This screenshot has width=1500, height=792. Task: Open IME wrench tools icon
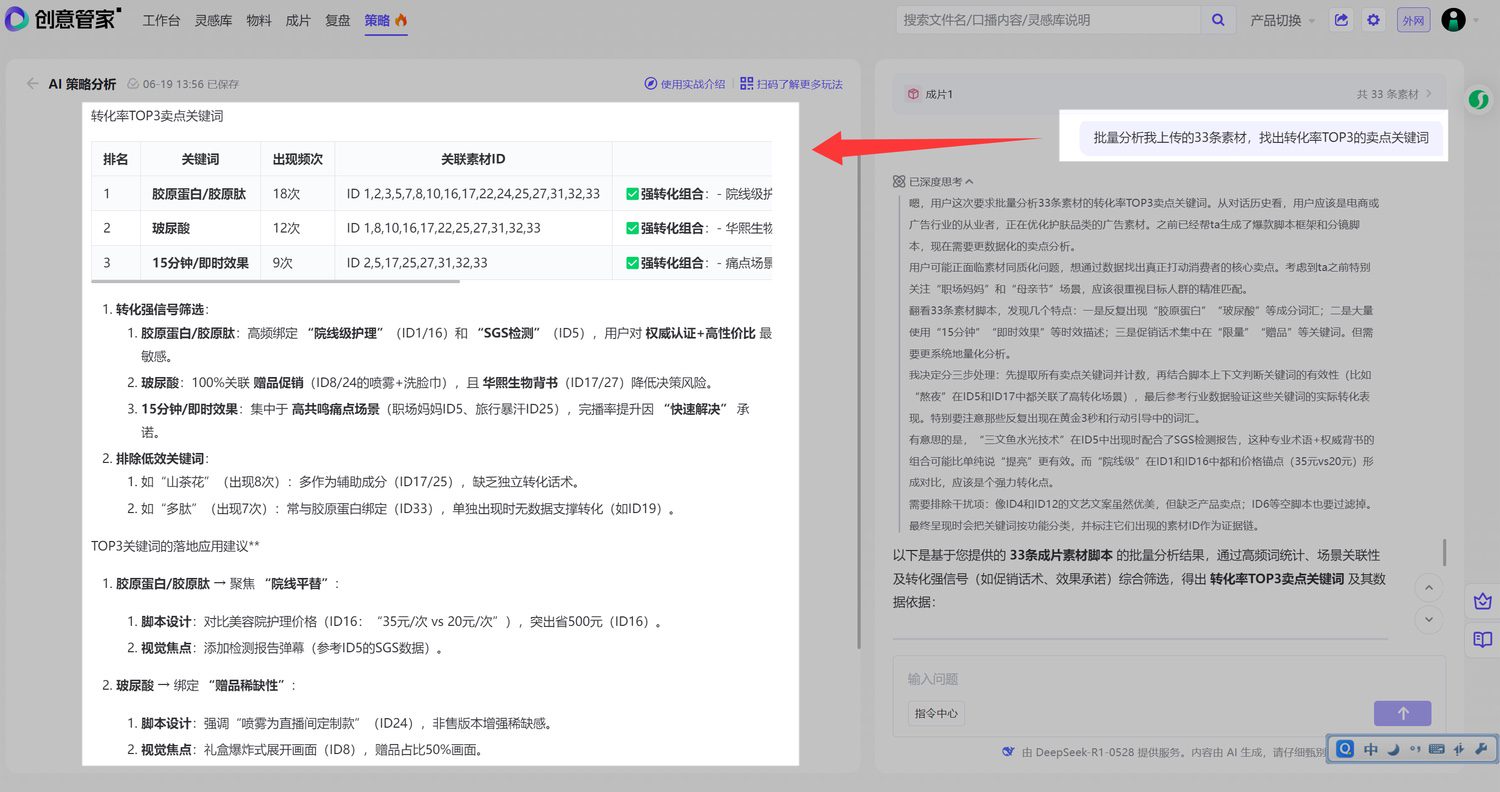coord(1481,749)
